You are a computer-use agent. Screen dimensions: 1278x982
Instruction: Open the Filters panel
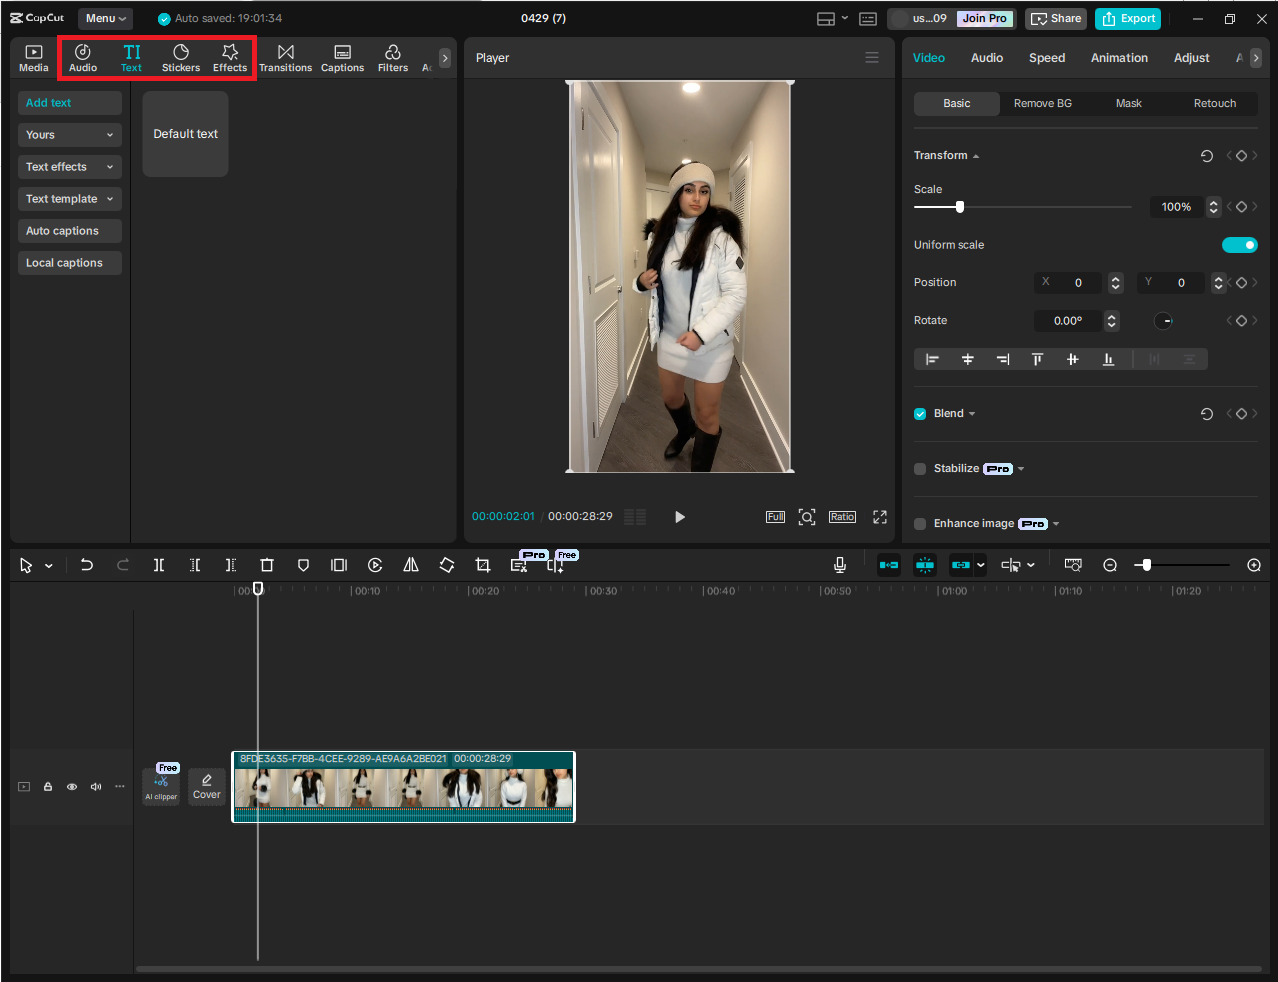coord(393,58)
